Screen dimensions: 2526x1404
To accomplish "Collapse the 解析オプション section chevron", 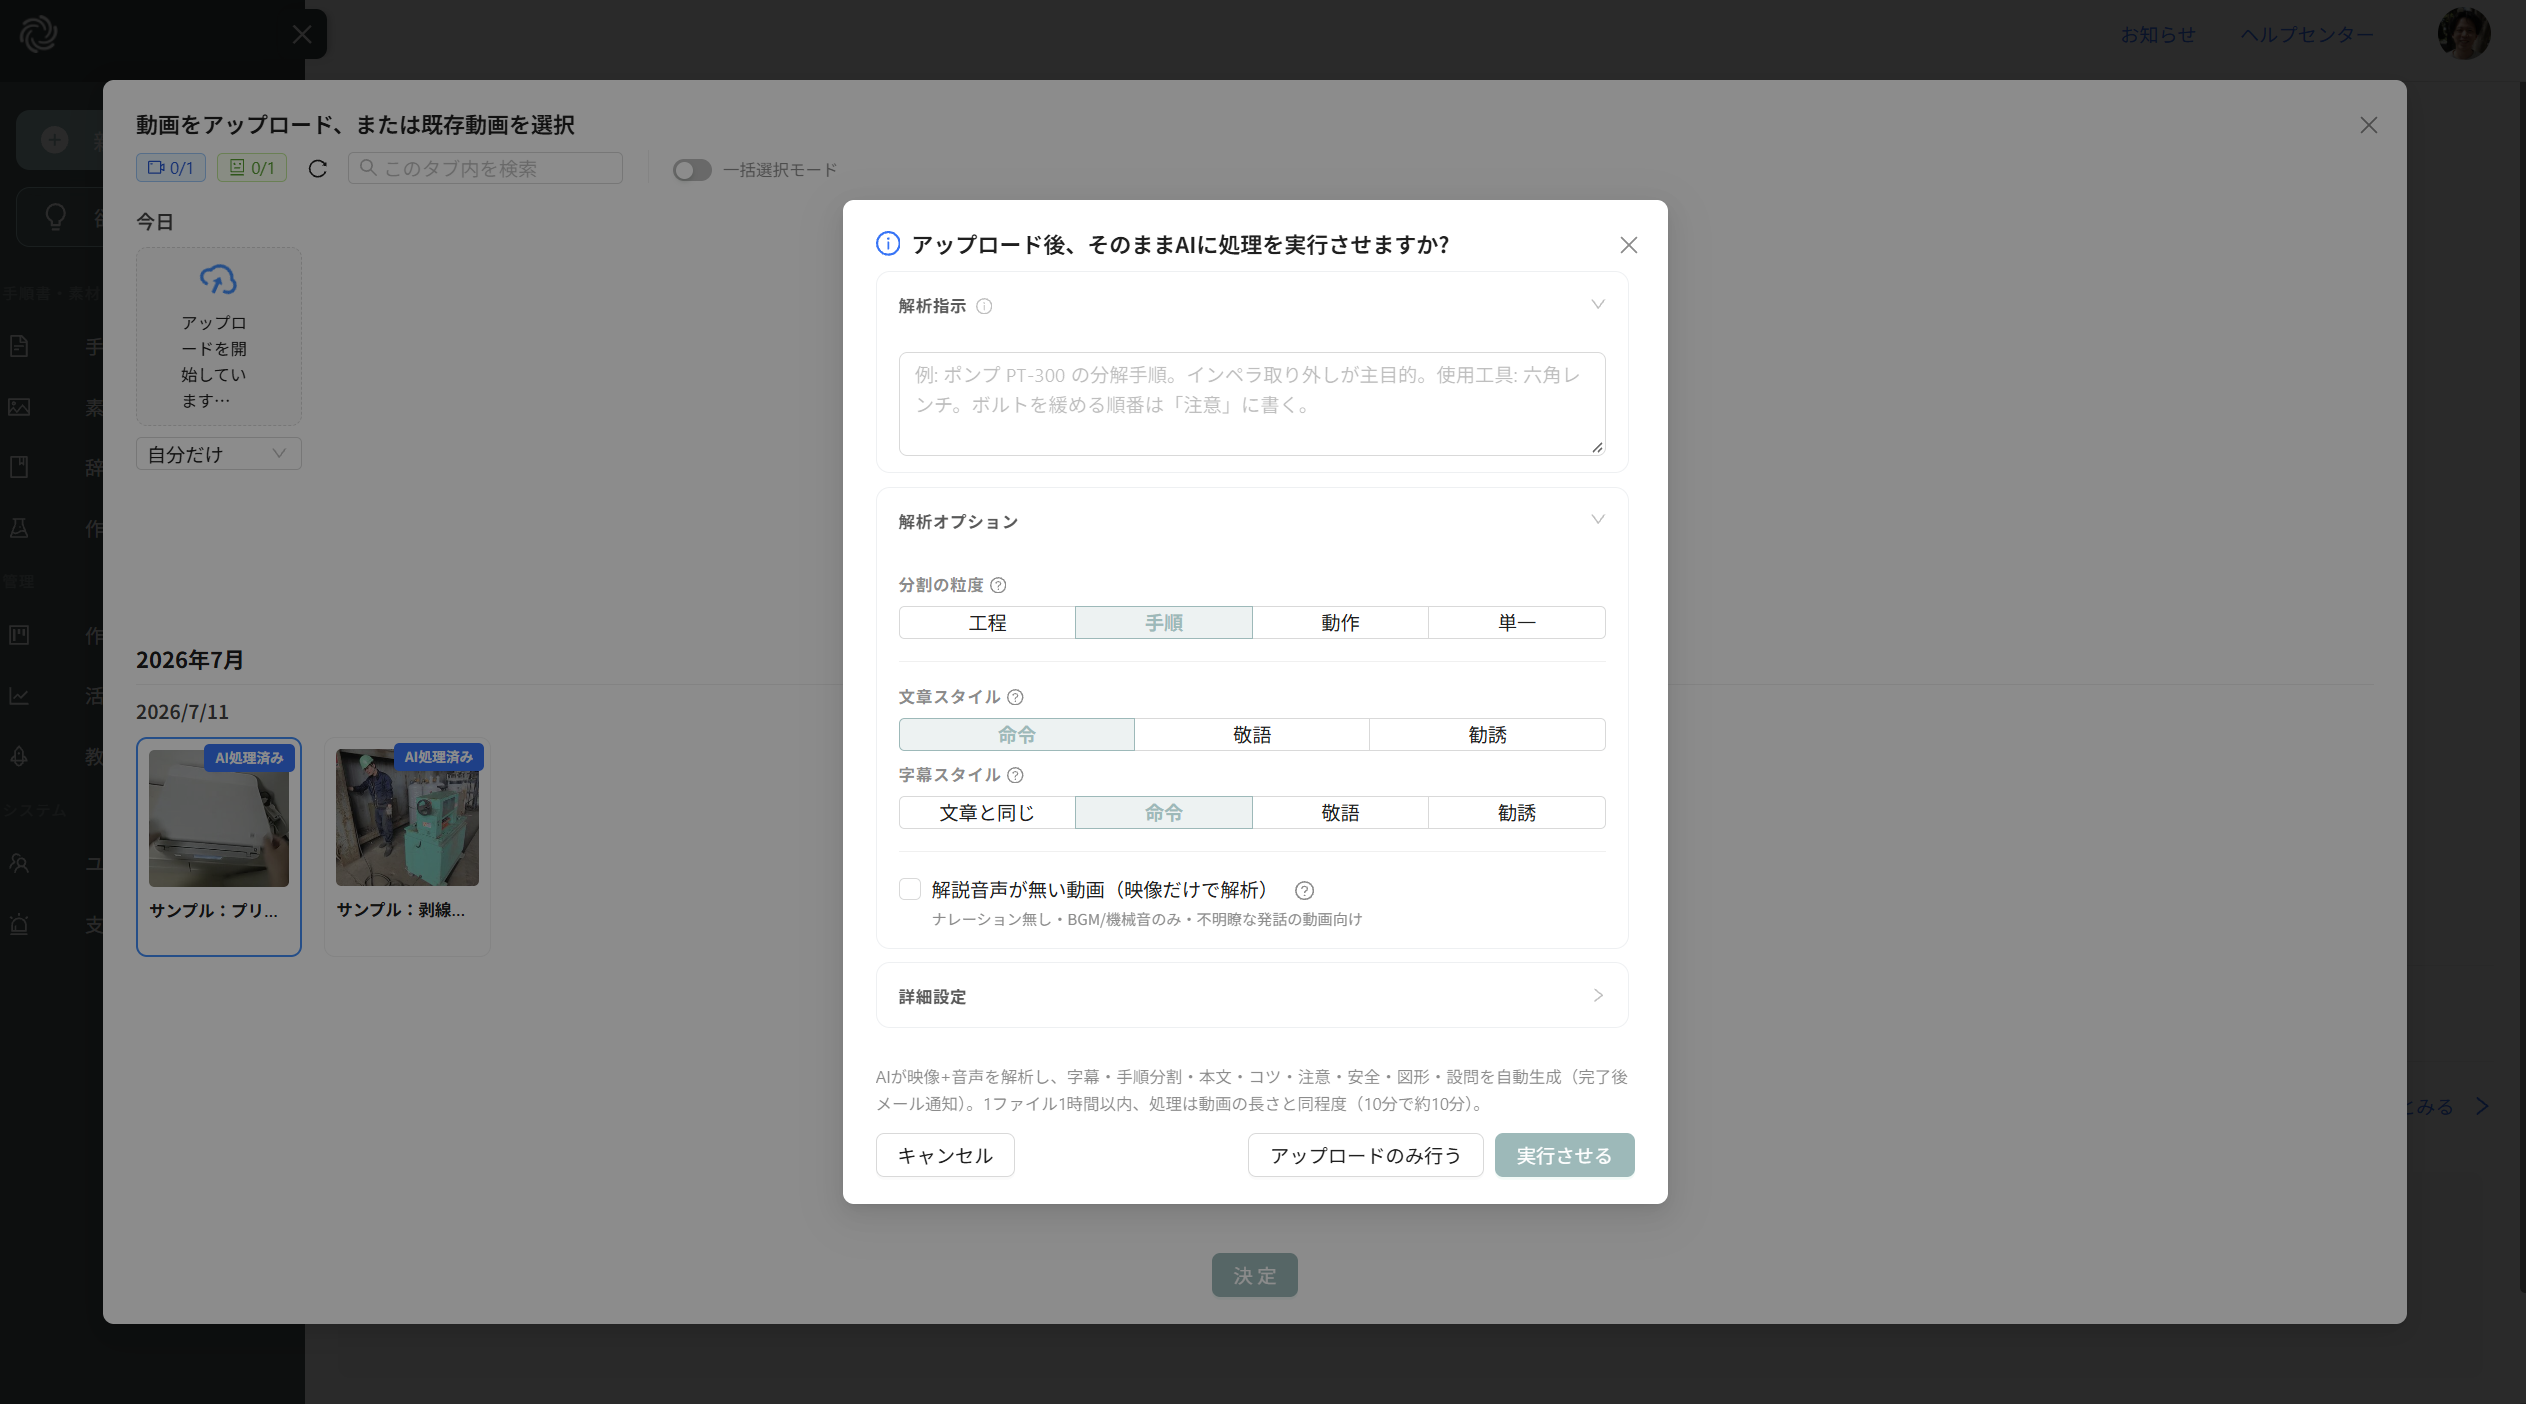I will 1598,520.
